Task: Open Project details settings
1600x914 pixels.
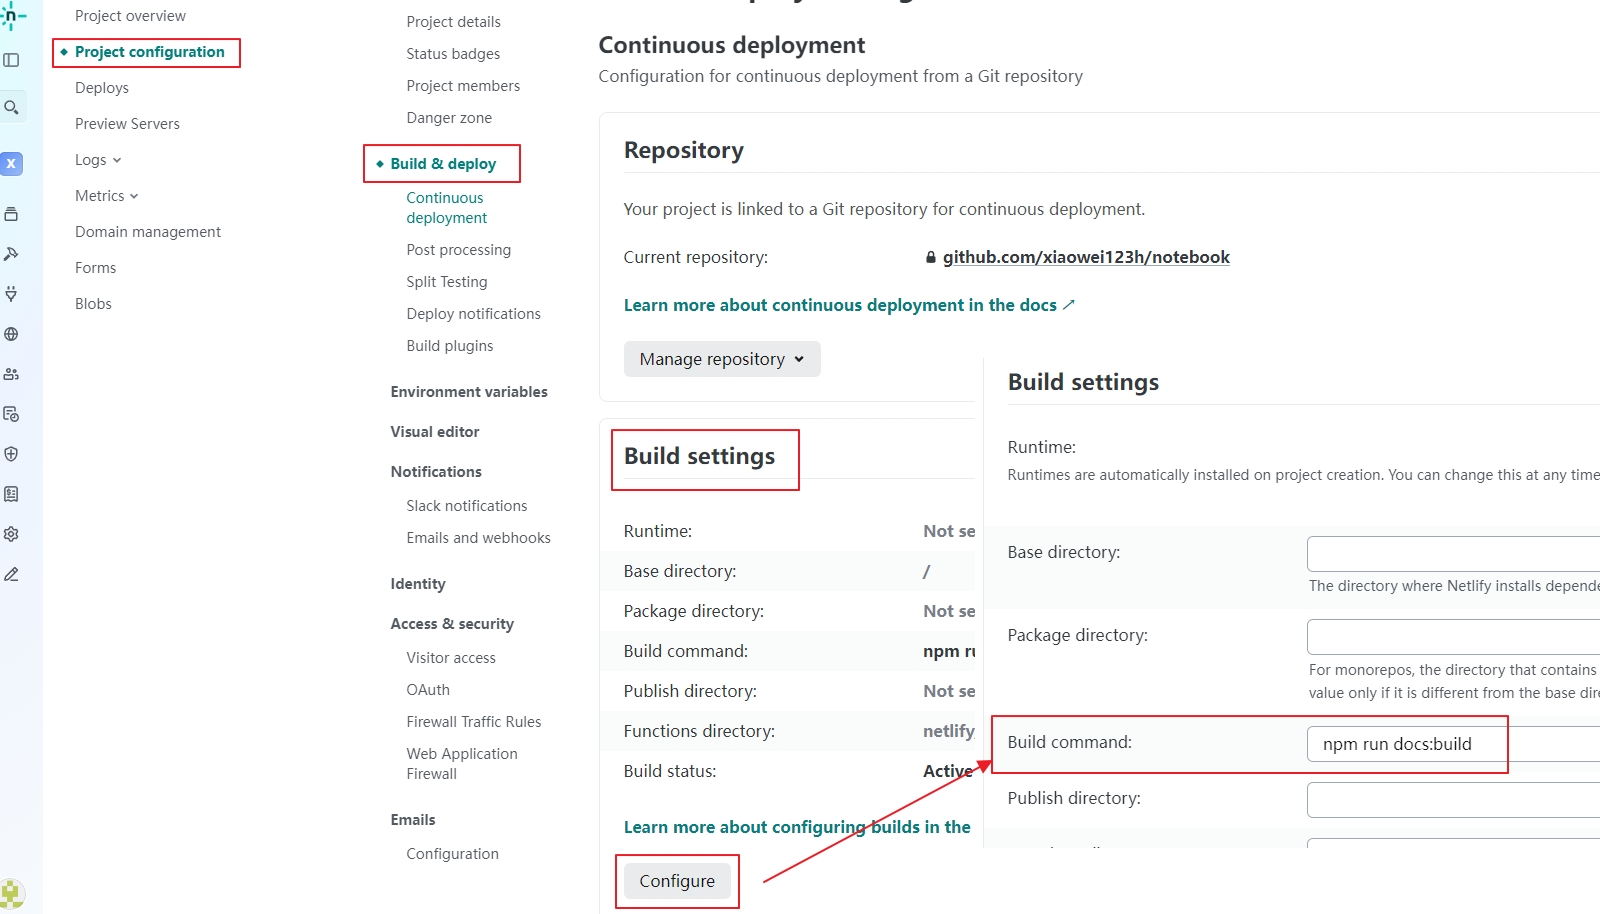Action: click(453, 22)
